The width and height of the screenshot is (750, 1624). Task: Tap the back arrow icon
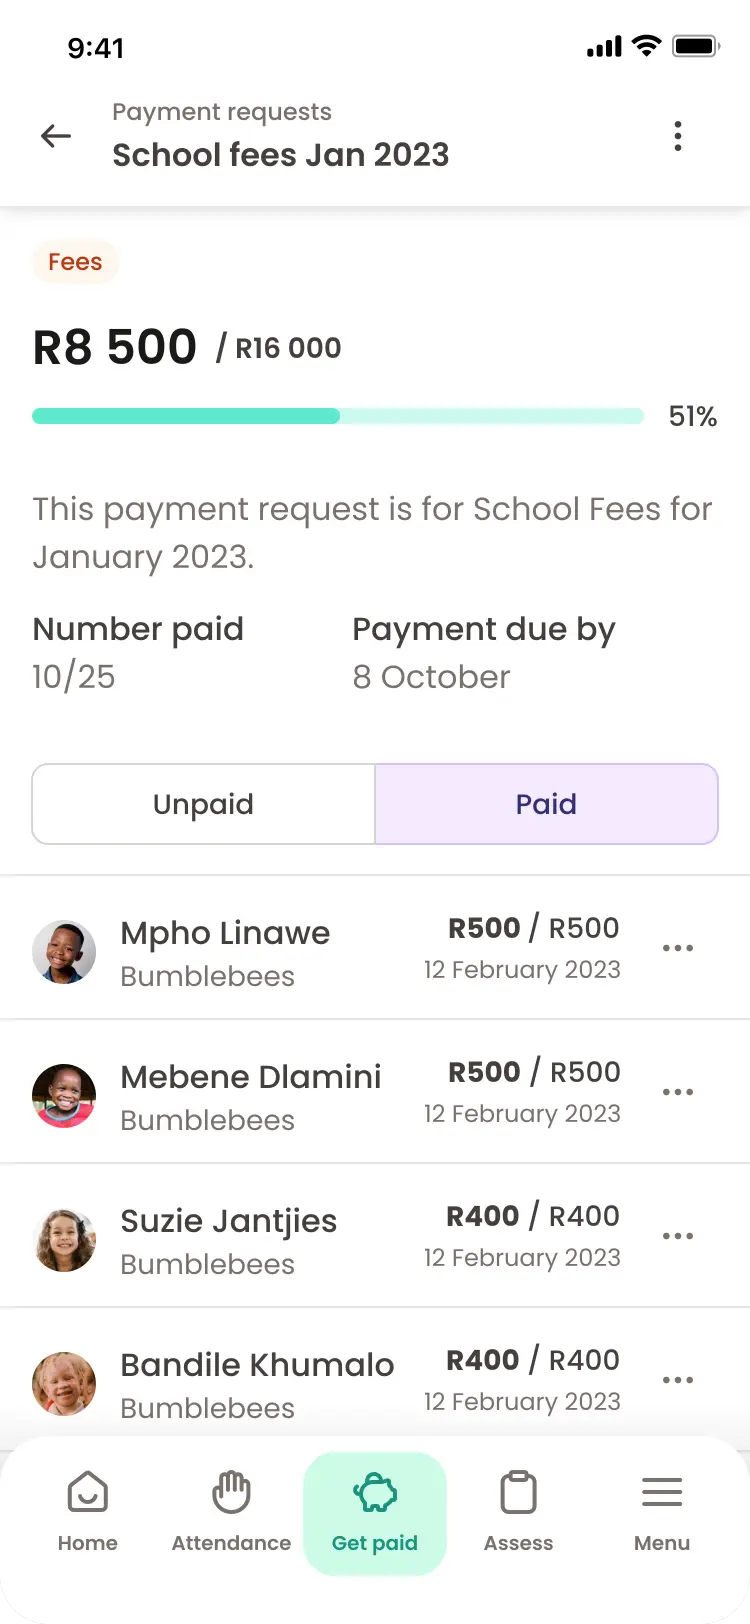pos(56,136)
